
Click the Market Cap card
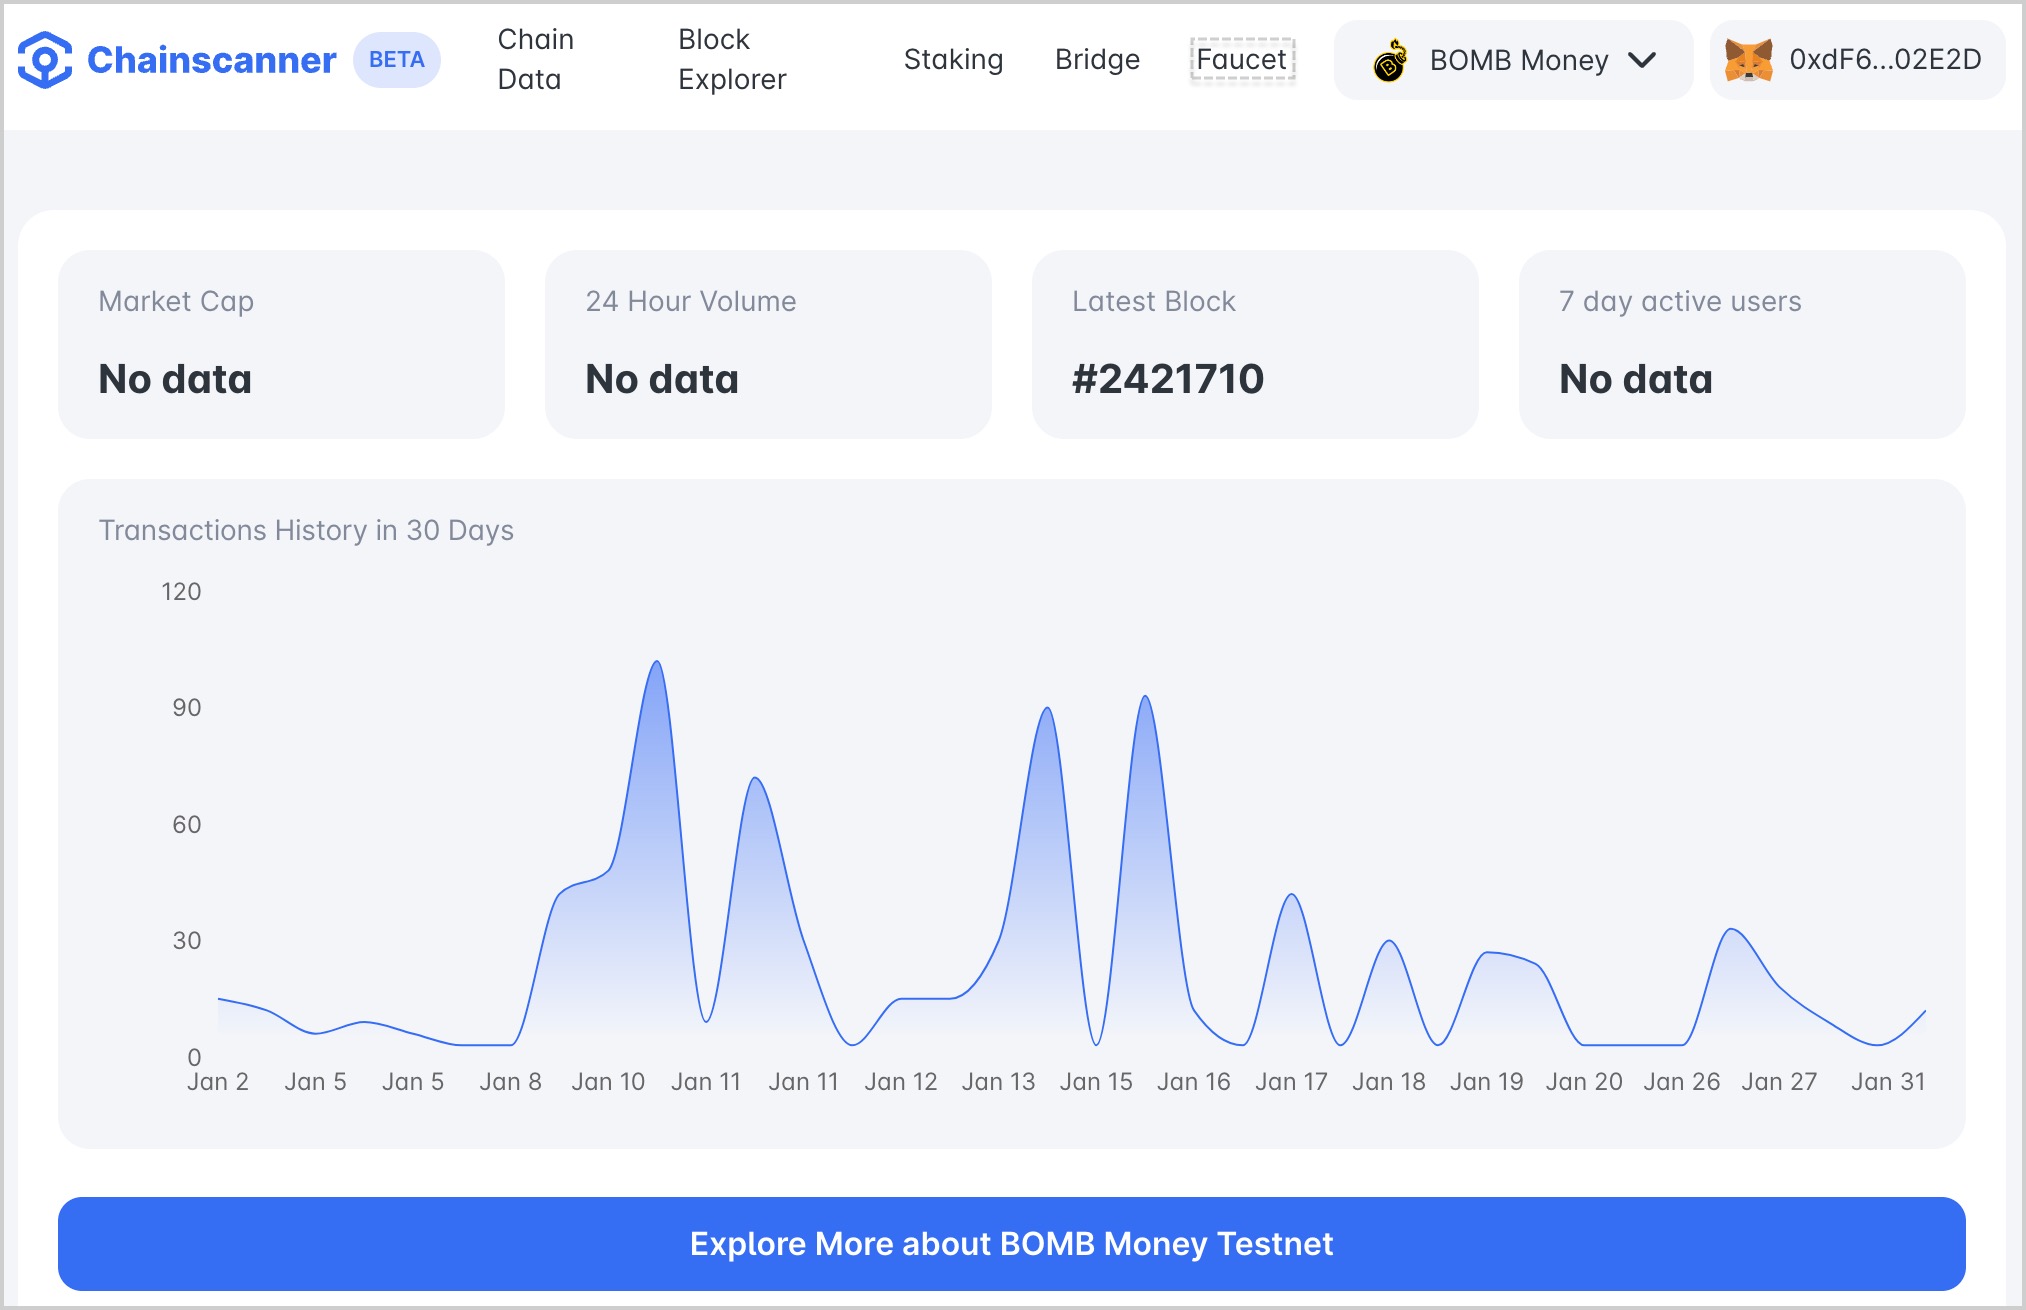tap(281, 344)
